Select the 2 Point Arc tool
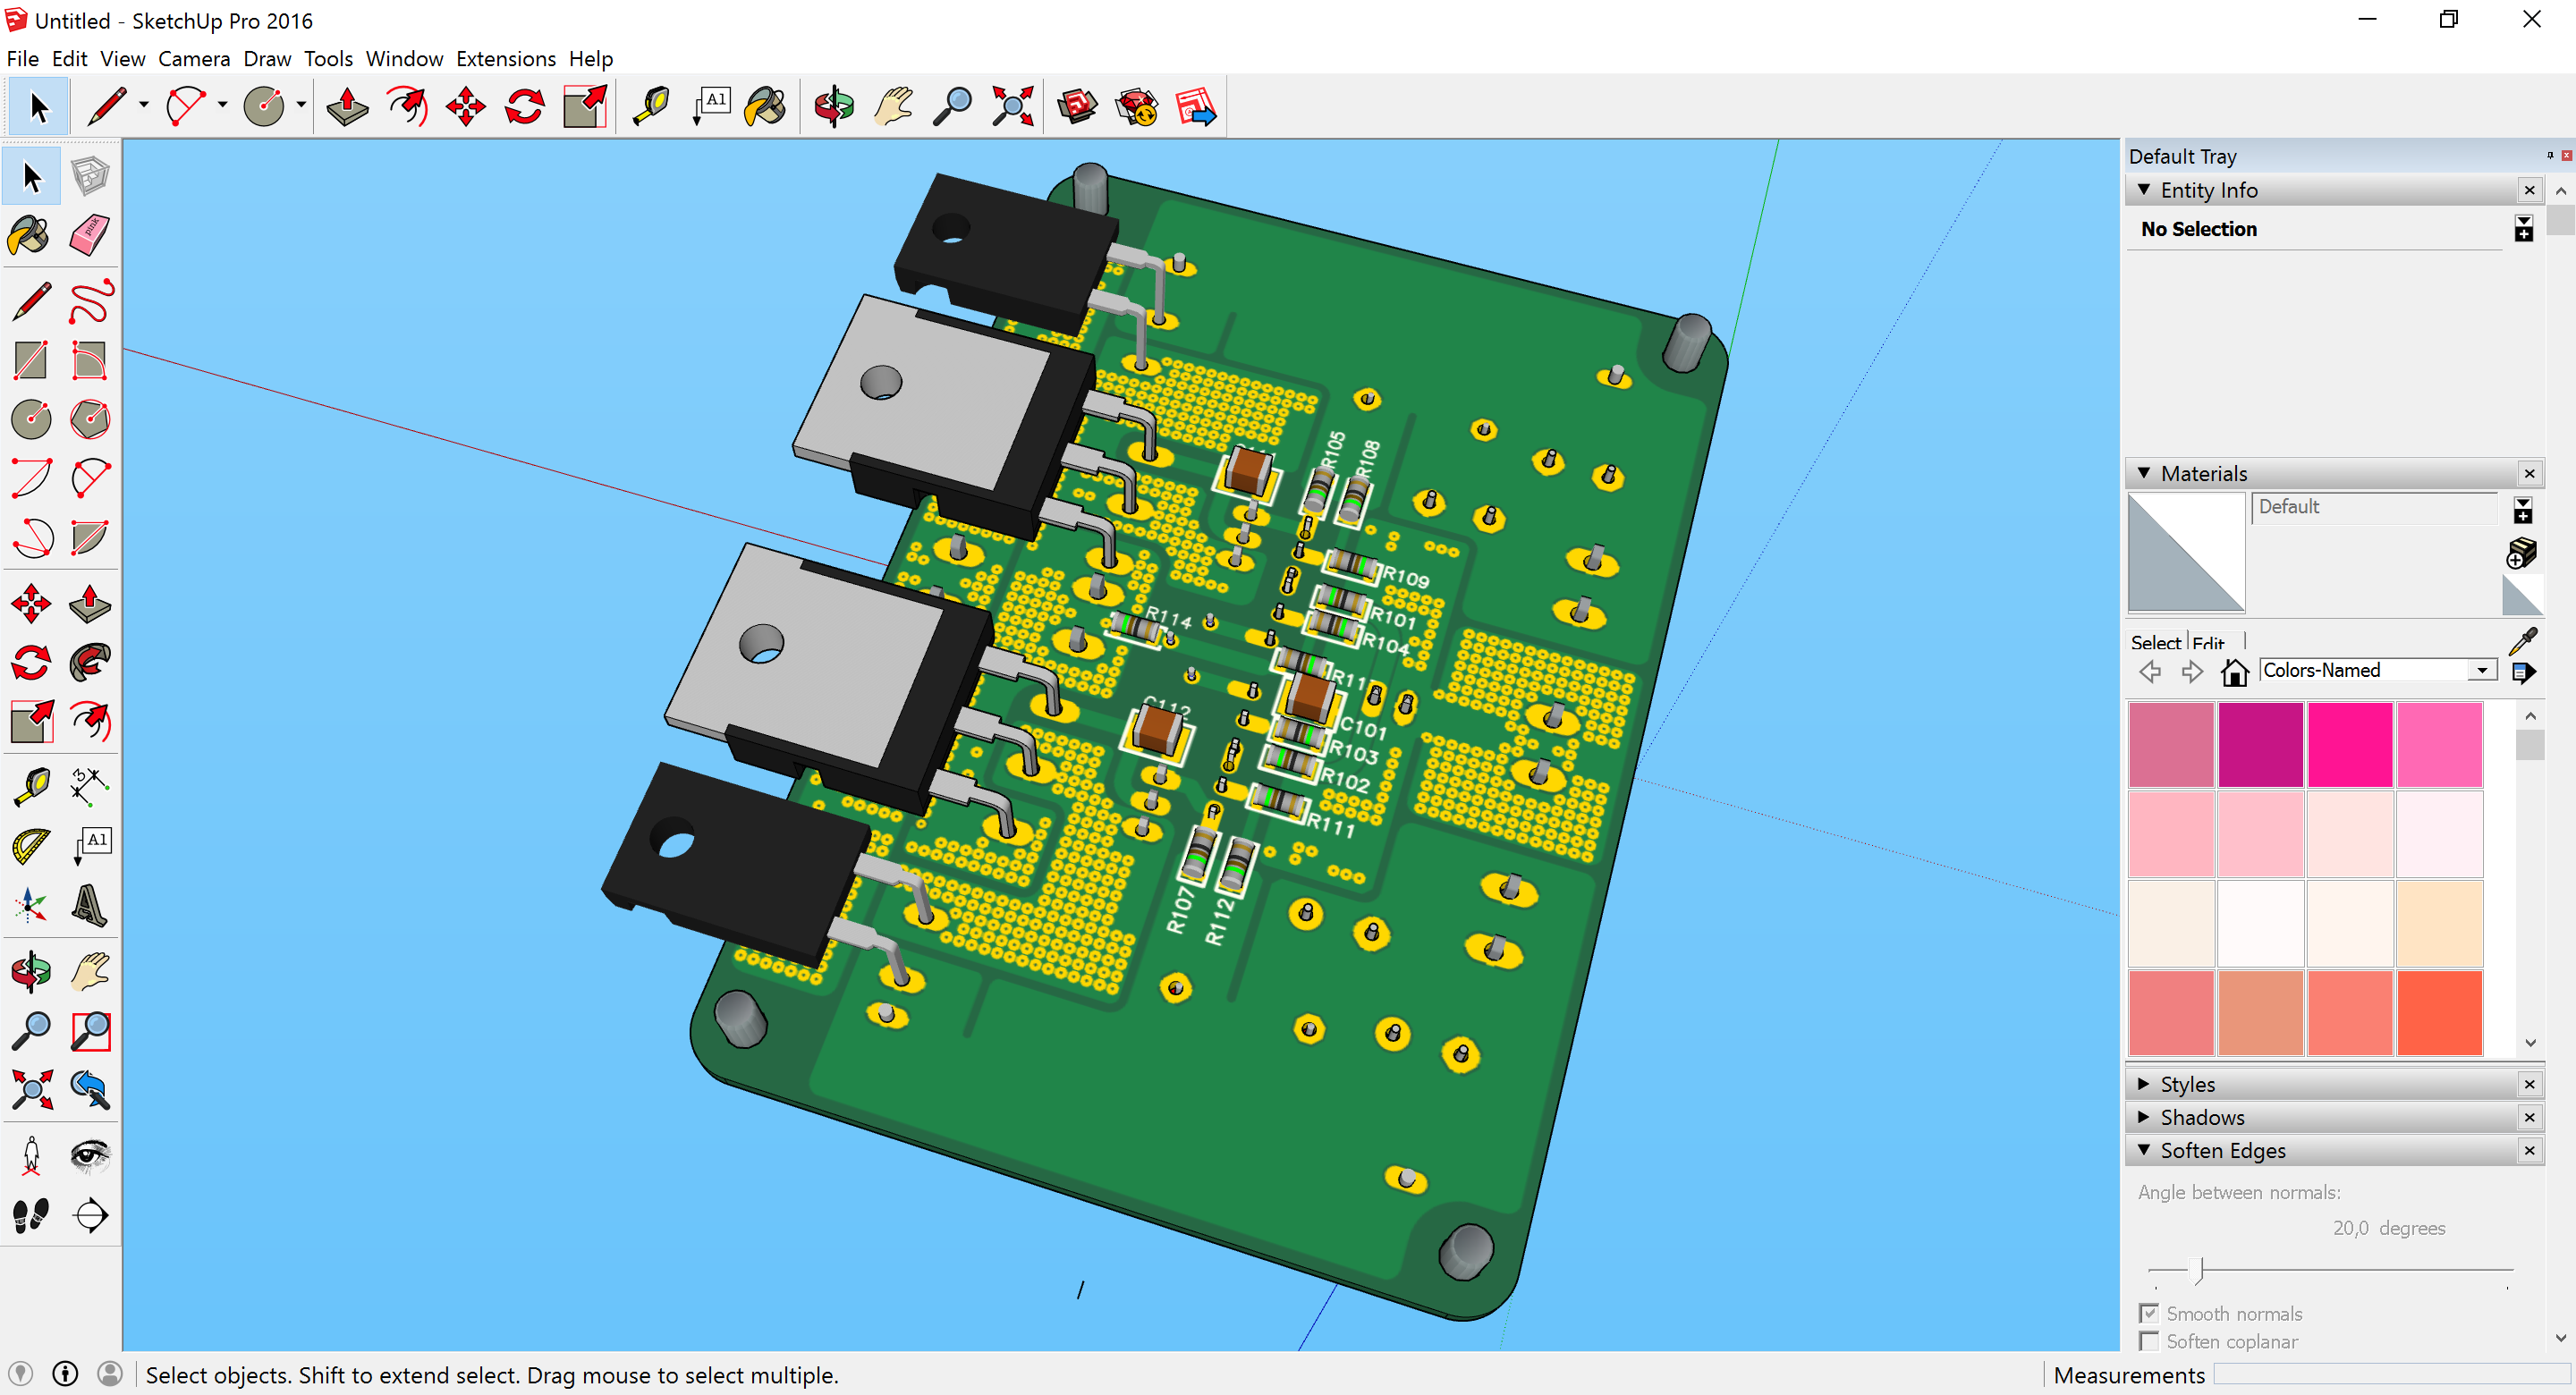 [x=31, y=478]
